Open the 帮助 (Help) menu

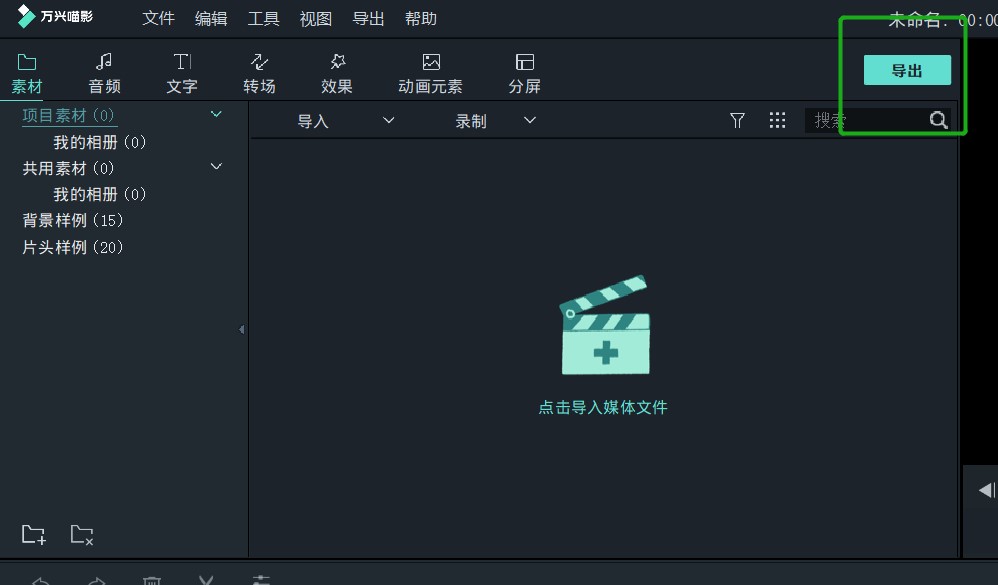coord(421,18)
